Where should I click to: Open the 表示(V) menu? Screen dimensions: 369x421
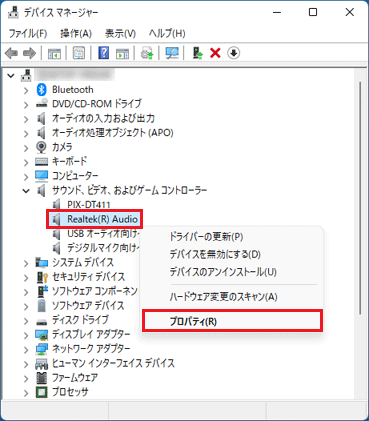(x=120, y=33)
